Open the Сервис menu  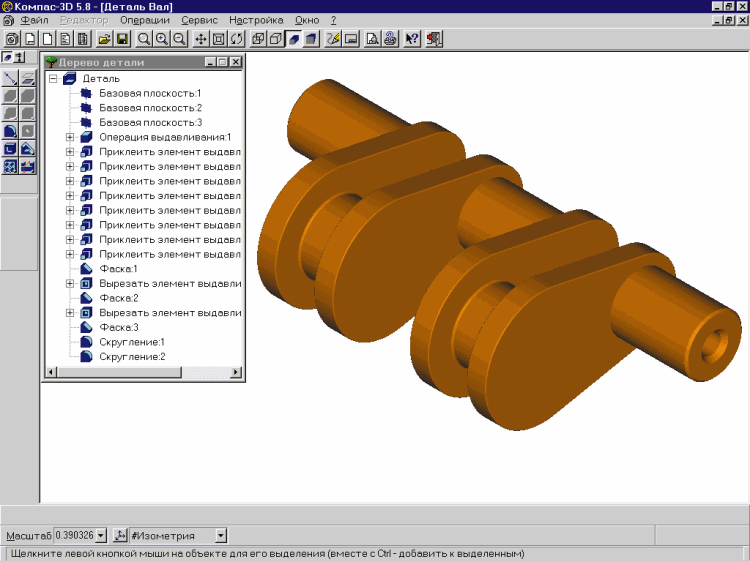coord(199,21)
